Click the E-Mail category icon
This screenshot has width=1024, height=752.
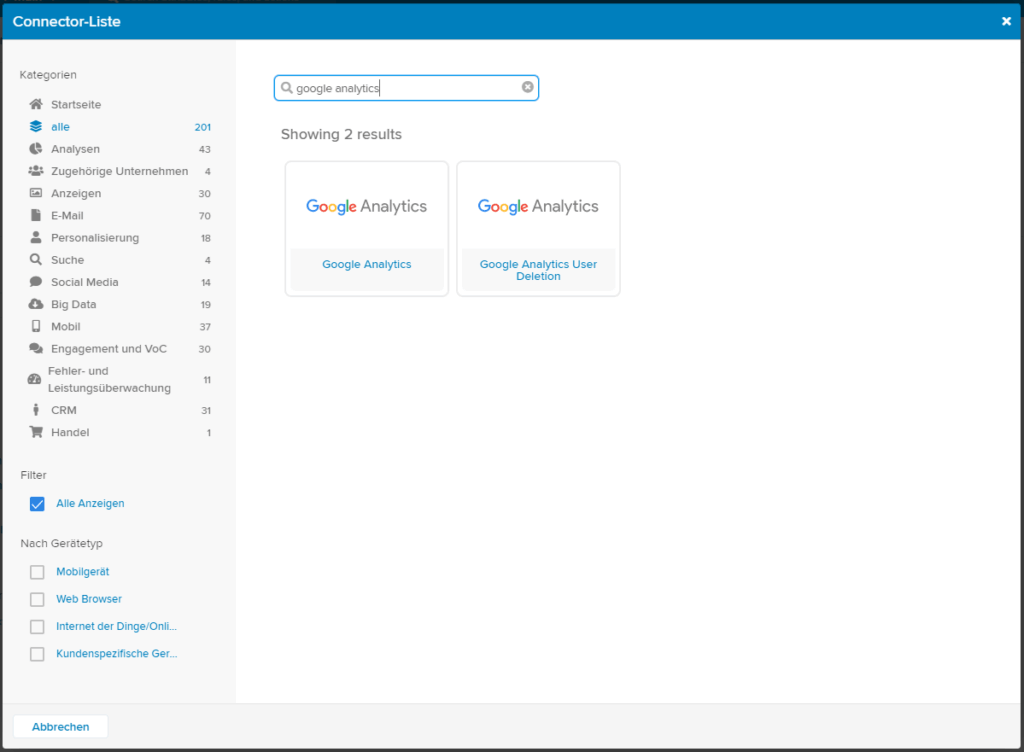coord(36,215)
